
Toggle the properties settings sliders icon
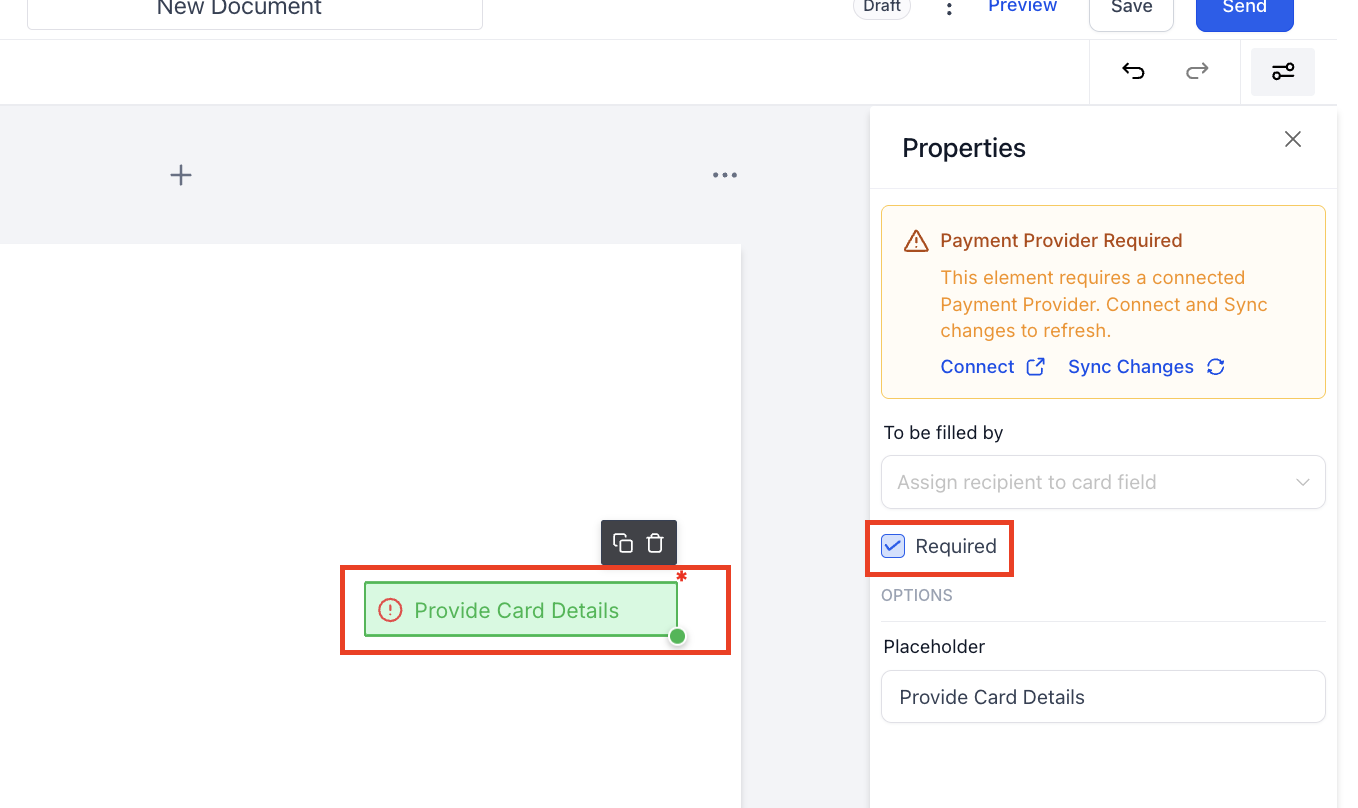1283,72
